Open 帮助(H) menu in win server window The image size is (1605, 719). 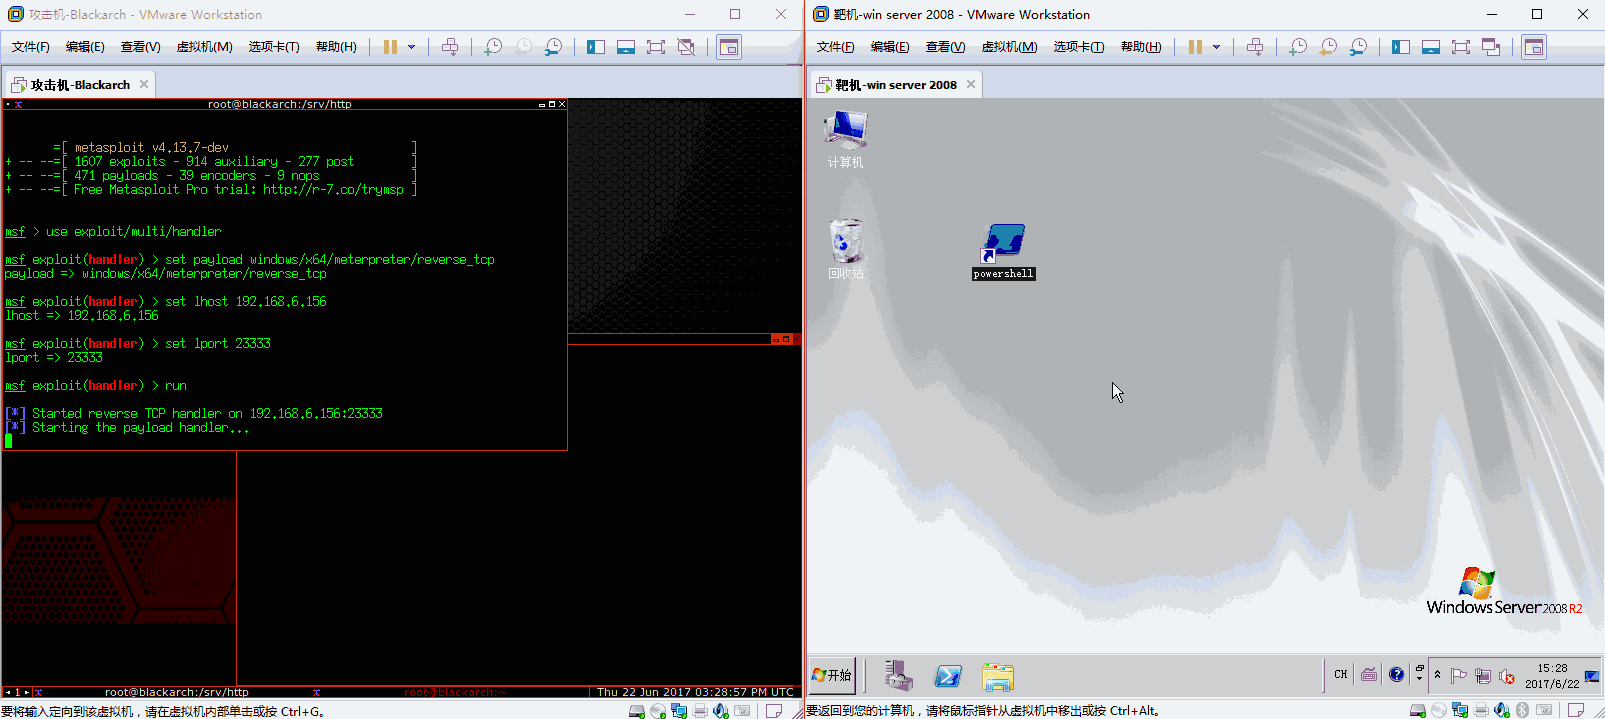point(1141,47)
